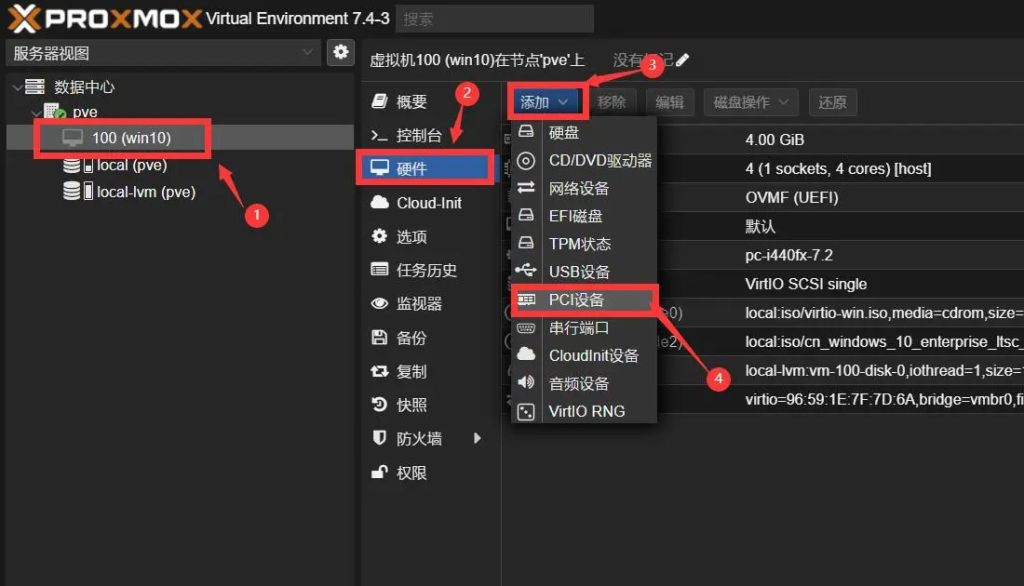1024x586 pixels.
Task: Click the datacenter server icon
Action: click(35, 86)
